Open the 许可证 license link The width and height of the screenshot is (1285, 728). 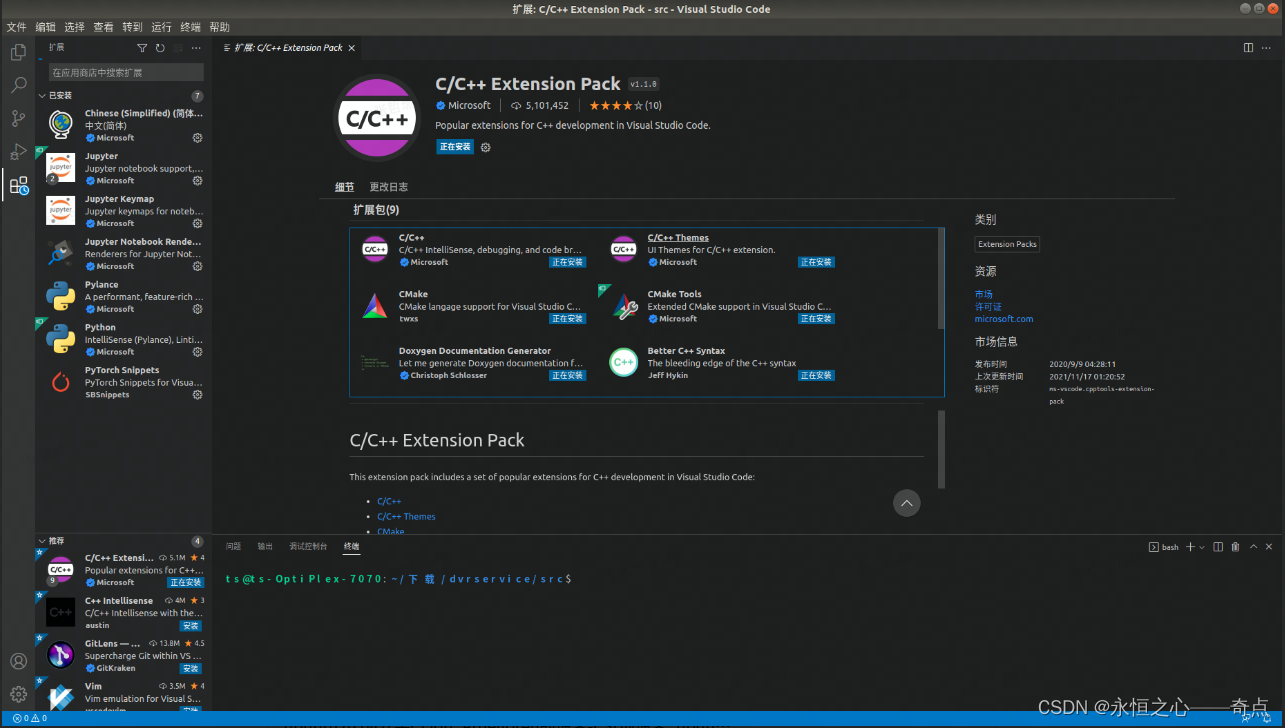(988, 306)
